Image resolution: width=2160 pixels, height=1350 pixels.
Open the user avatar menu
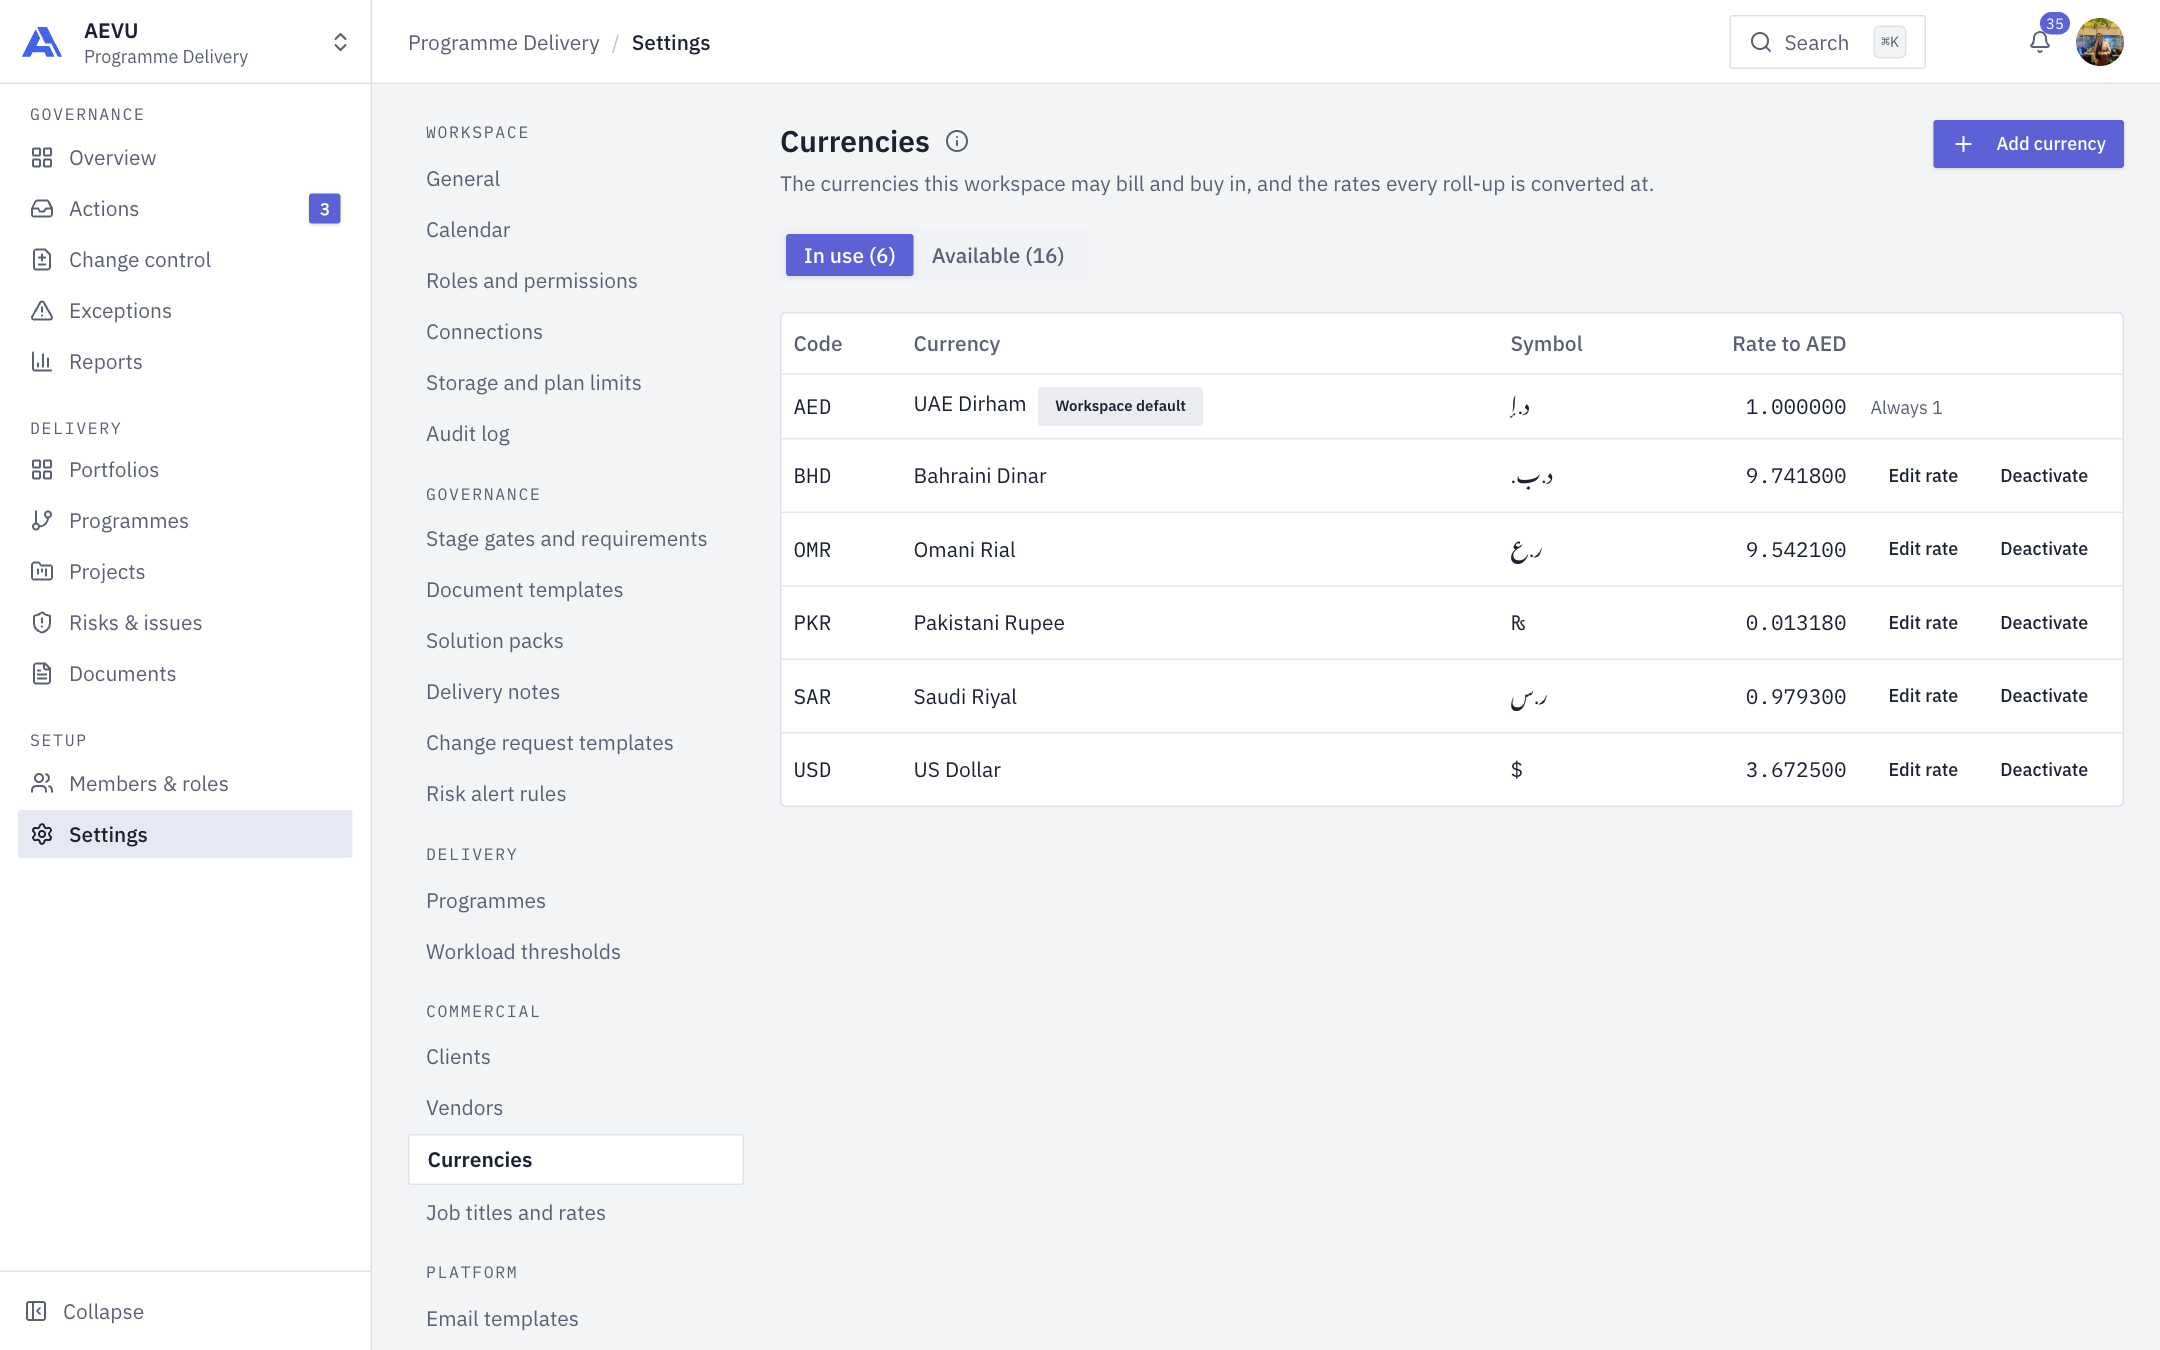[x=2099, y=42]
